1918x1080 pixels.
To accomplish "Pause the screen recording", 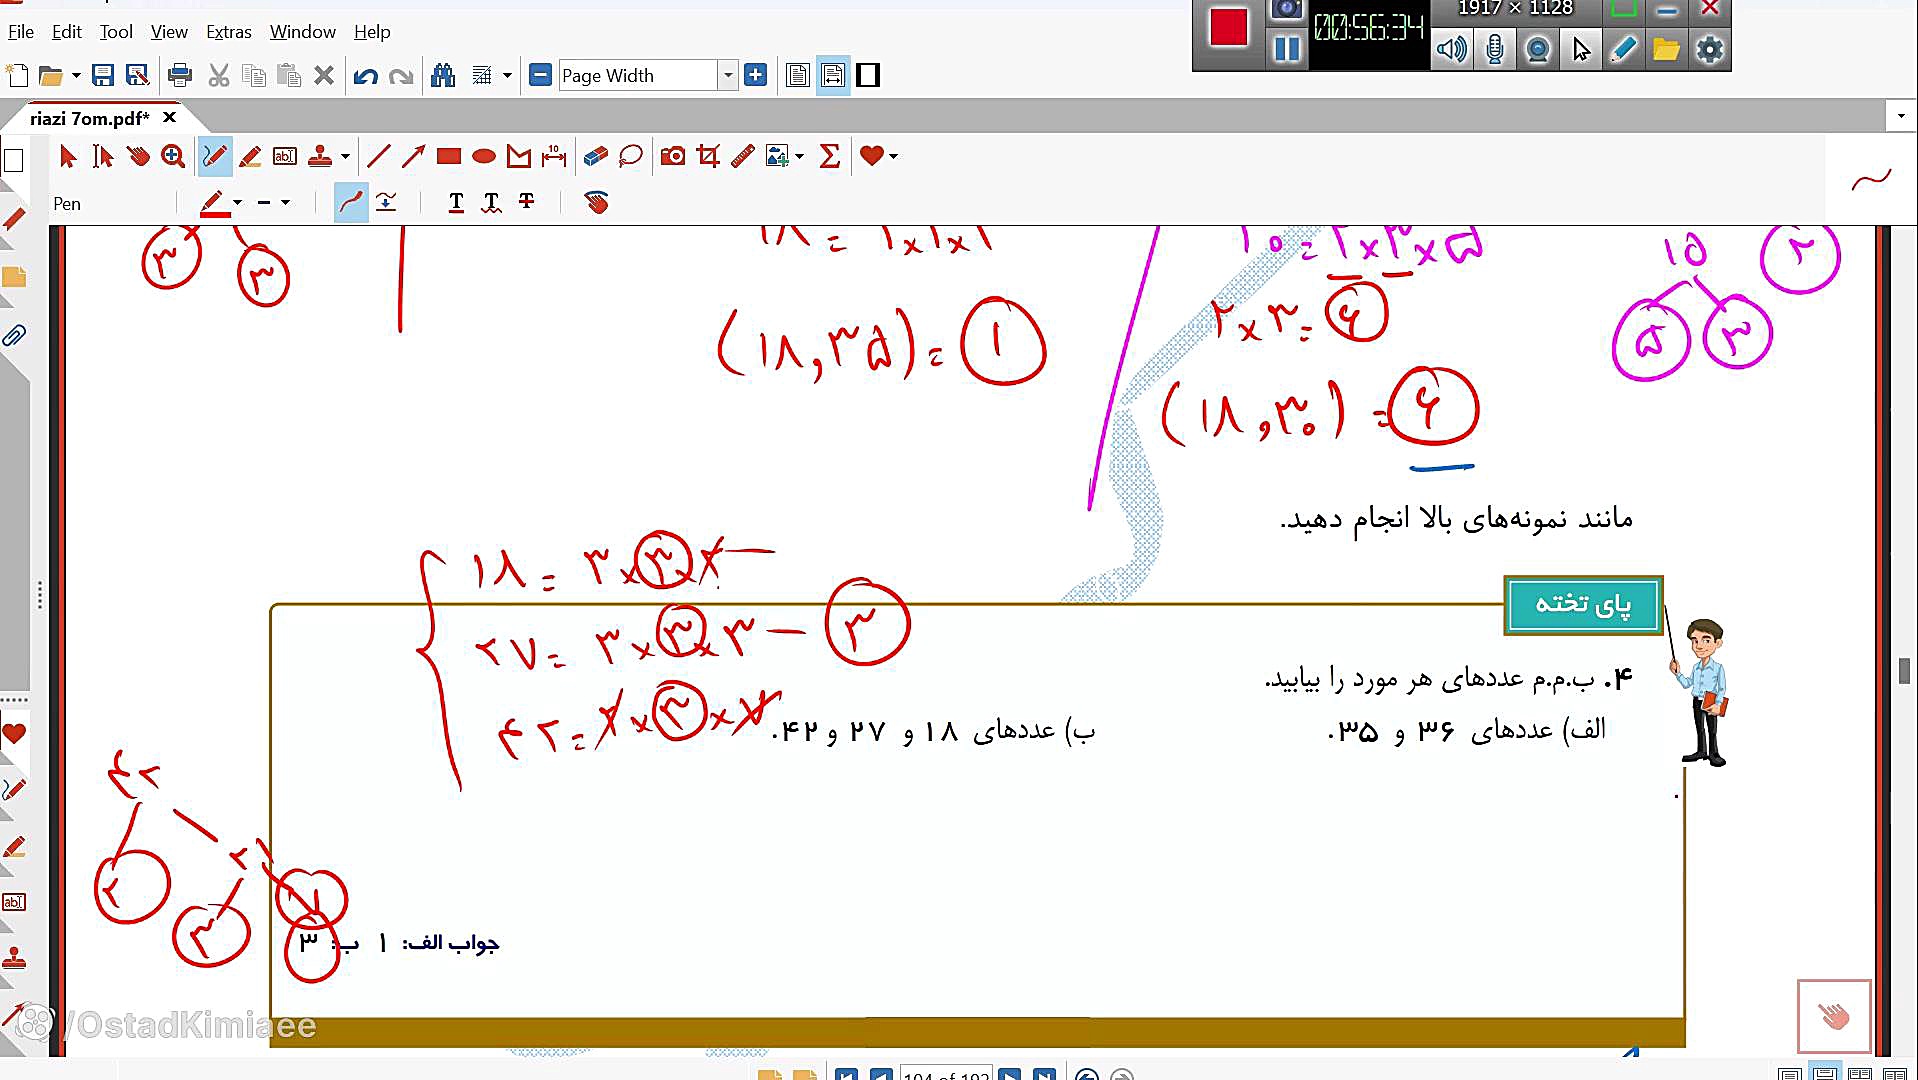I will [x=1287, y=48].
